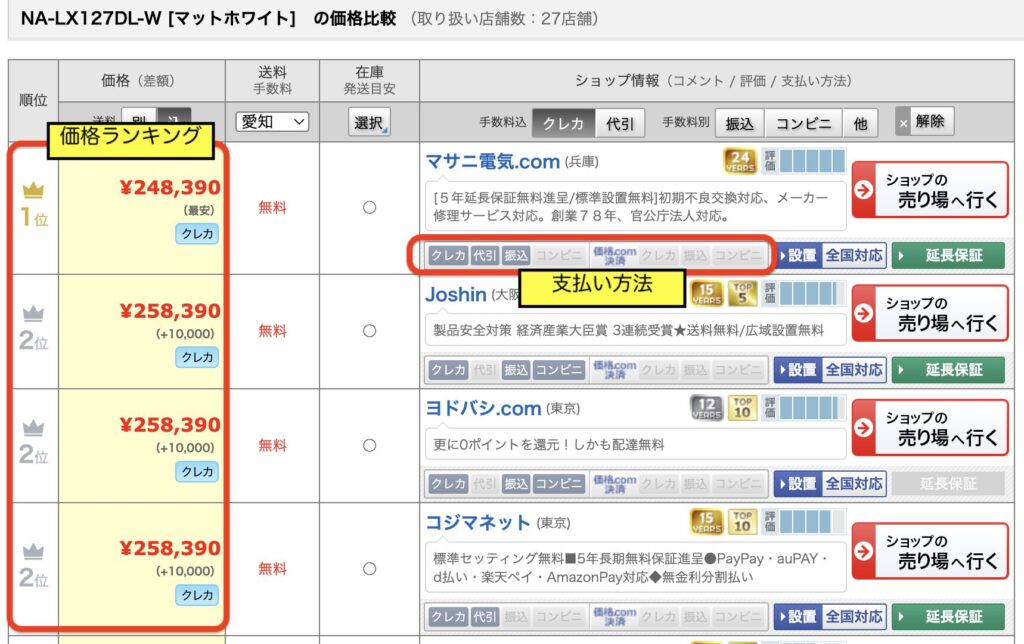Click the TOP 10 badge for ヨドバシ.com
Image resolution: width=1024 pixels, height=644 pixels.
742,408
